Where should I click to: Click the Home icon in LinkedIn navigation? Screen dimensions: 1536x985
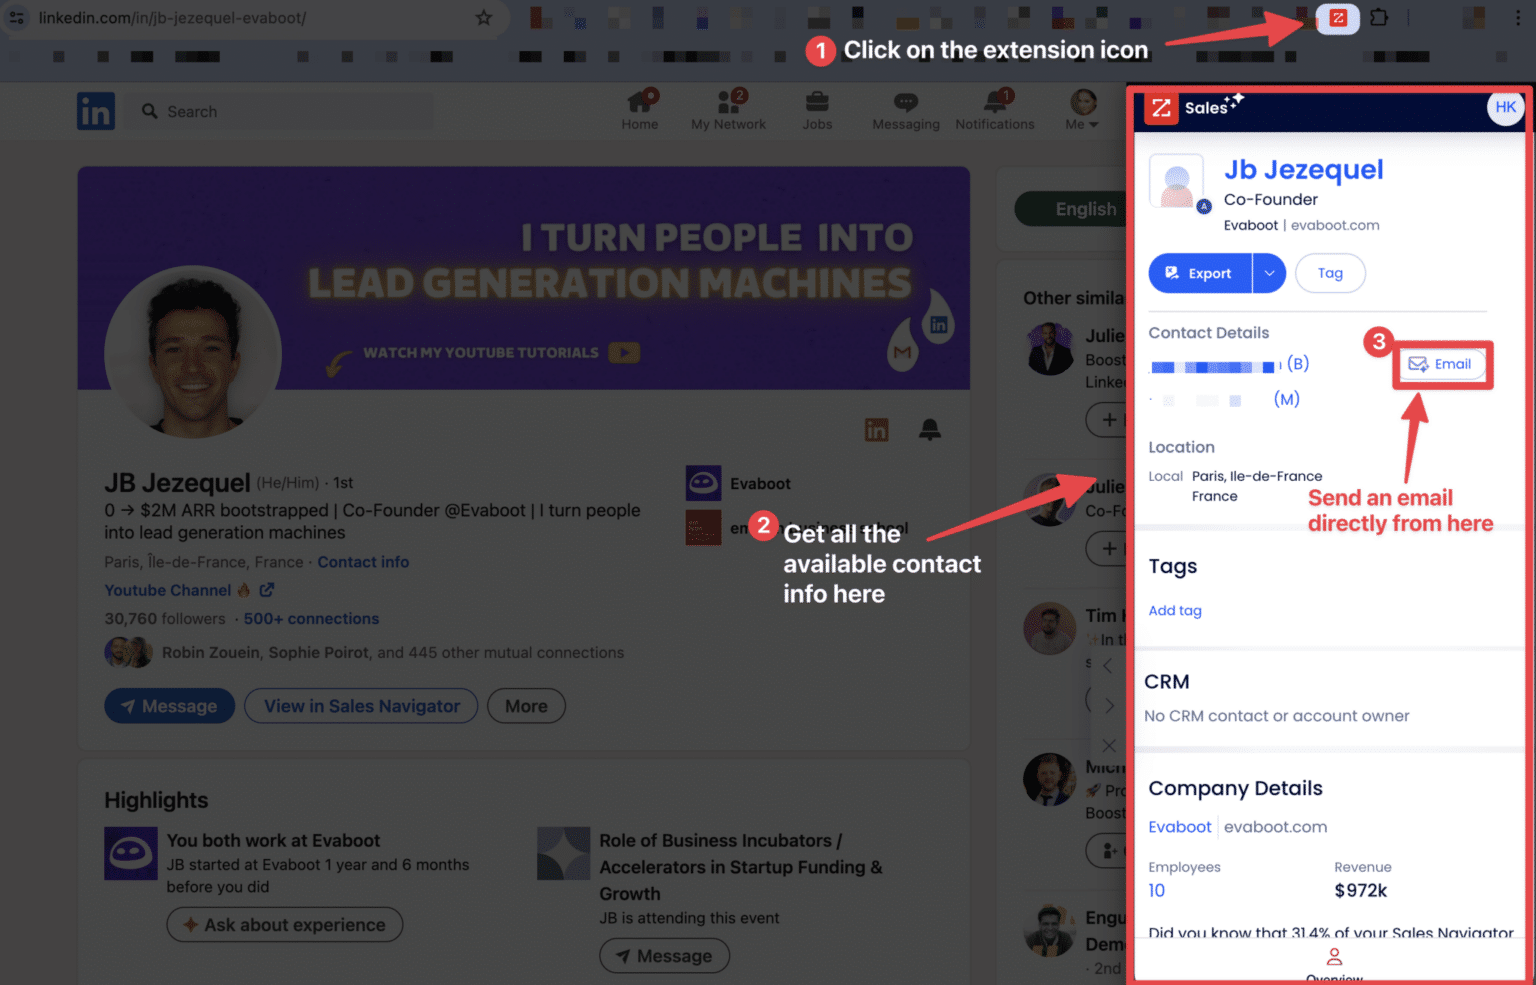639,102
